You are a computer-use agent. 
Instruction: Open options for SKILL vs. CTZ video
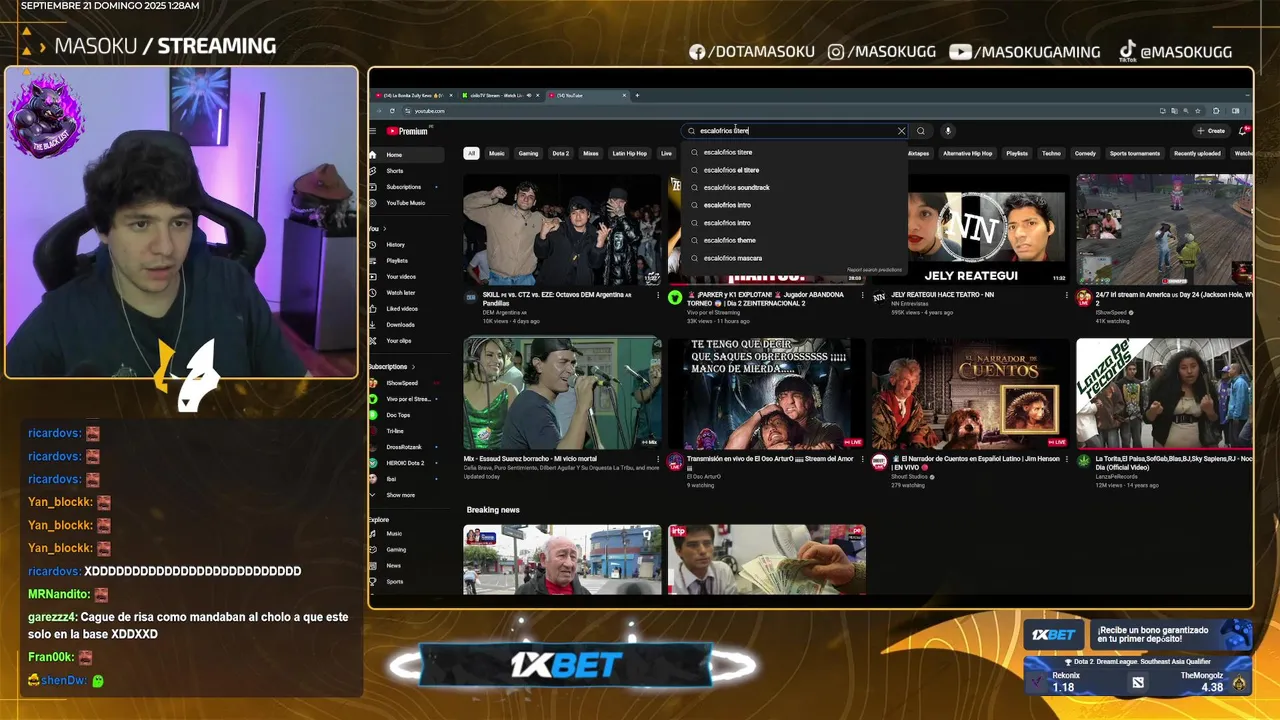658,295
